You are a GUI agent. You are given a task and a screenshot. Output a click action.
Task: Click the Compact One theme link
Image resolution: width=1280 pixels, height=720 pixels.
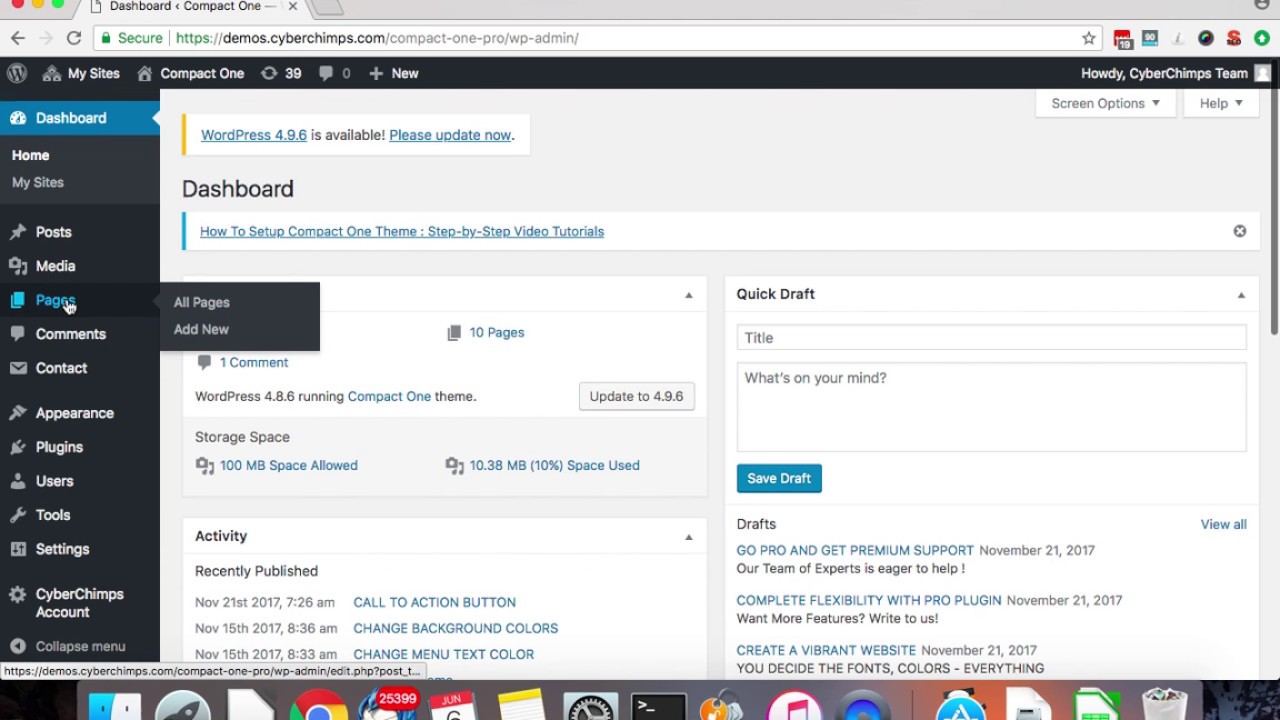[389, 396]
